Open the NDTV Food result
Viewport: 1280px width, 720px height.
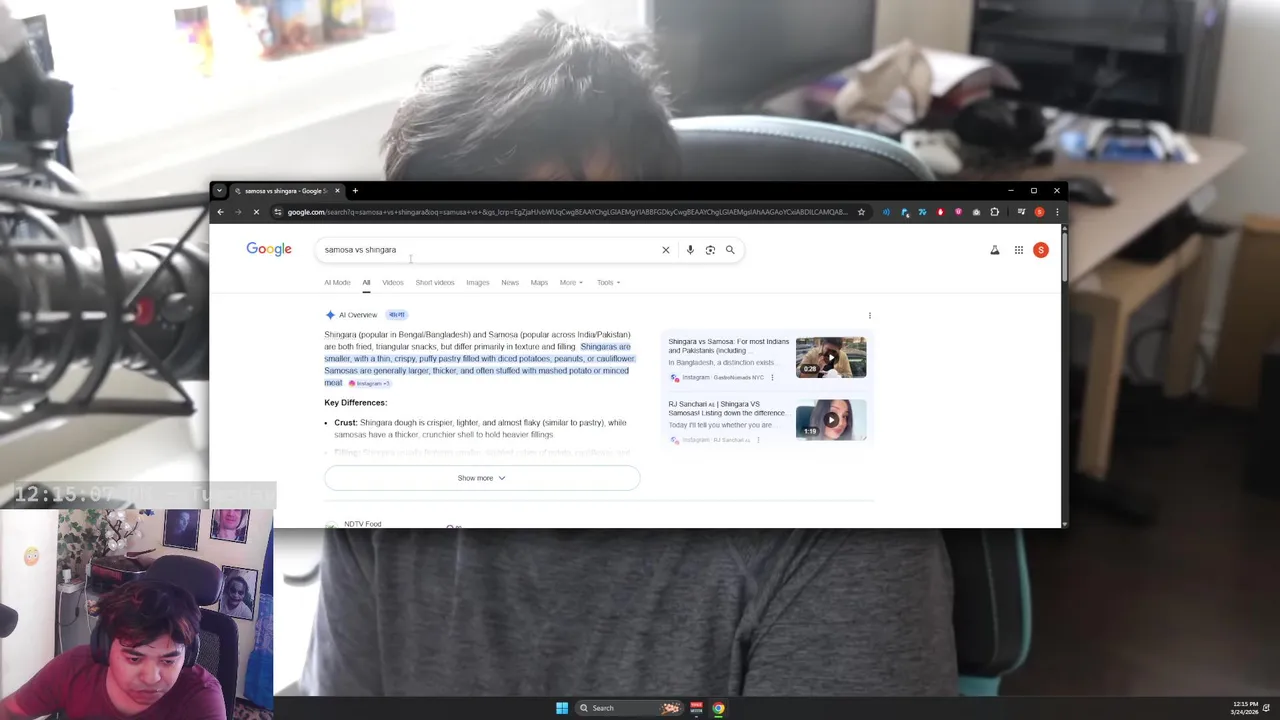[x=363, y=524]
